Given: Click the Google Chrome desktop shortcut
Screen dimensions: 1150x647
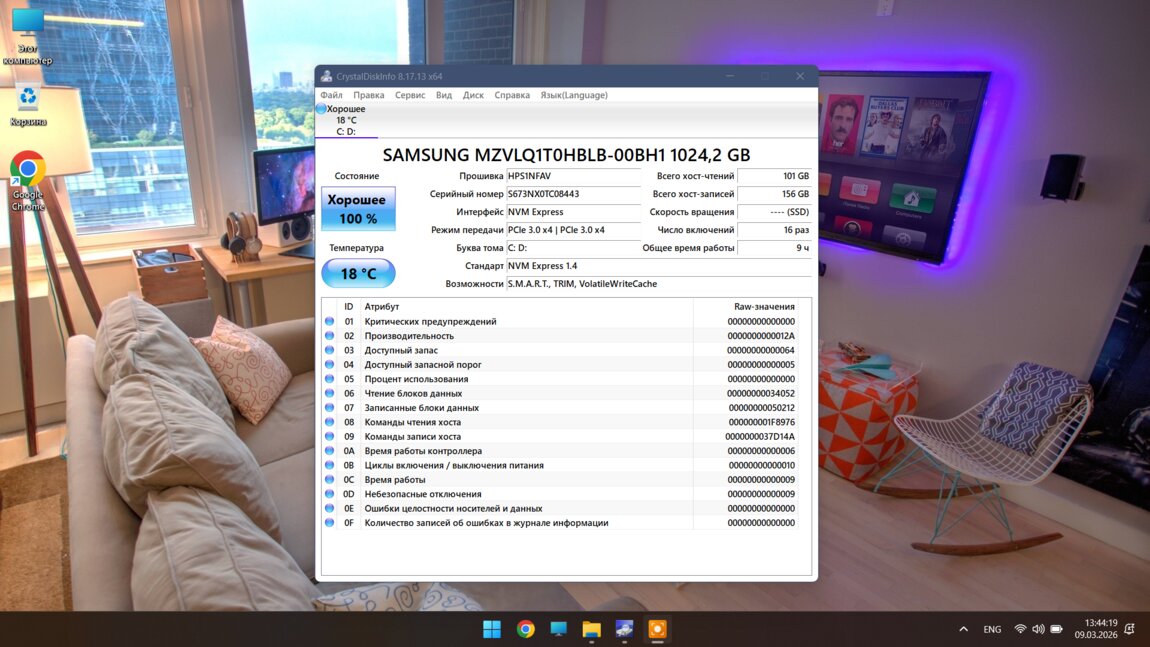Looking at the screenshot, I should pos(28,172).
